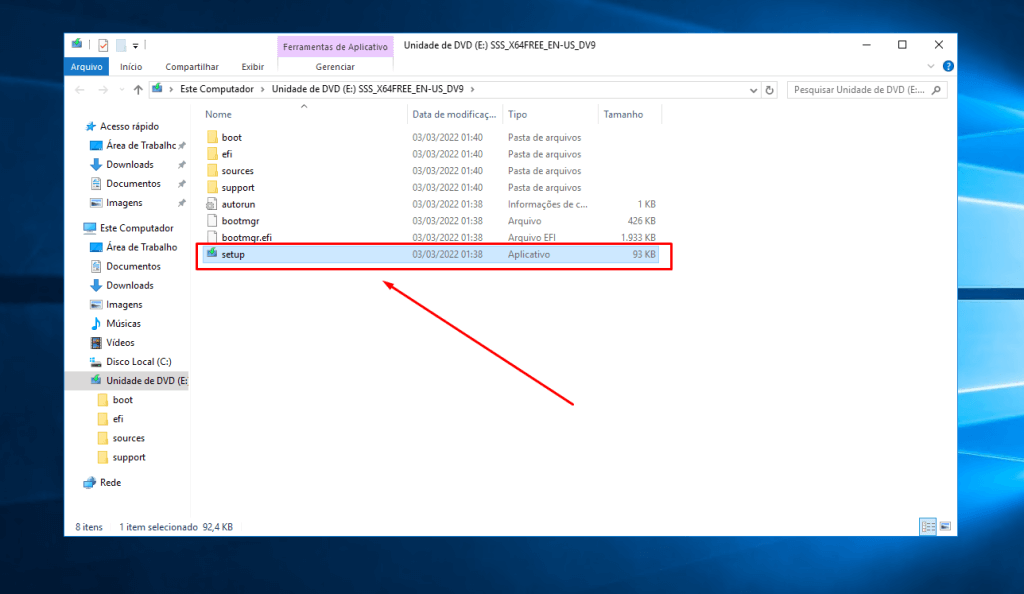The height and width of the screenshot is (594, 1024).
Task: Open pinned Área de Trabalho under Acesso rápido
Action: pyautogui.click(x=141, y=146)
